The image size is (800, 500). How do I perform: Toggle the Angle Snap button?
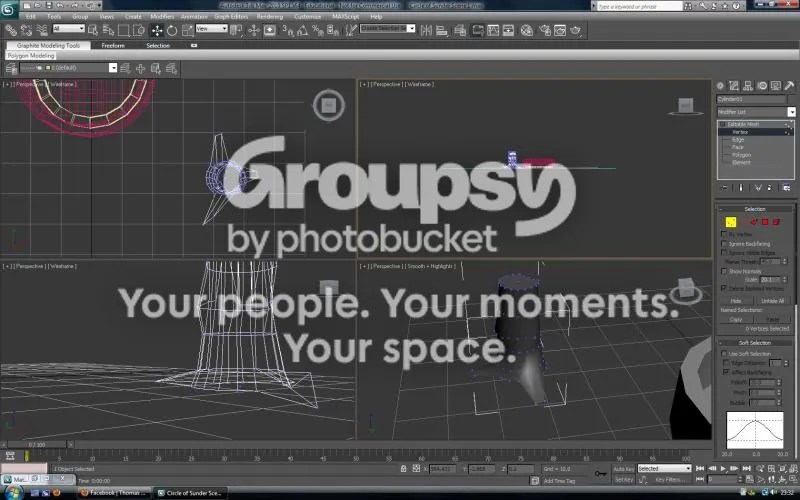click(303, 31)
